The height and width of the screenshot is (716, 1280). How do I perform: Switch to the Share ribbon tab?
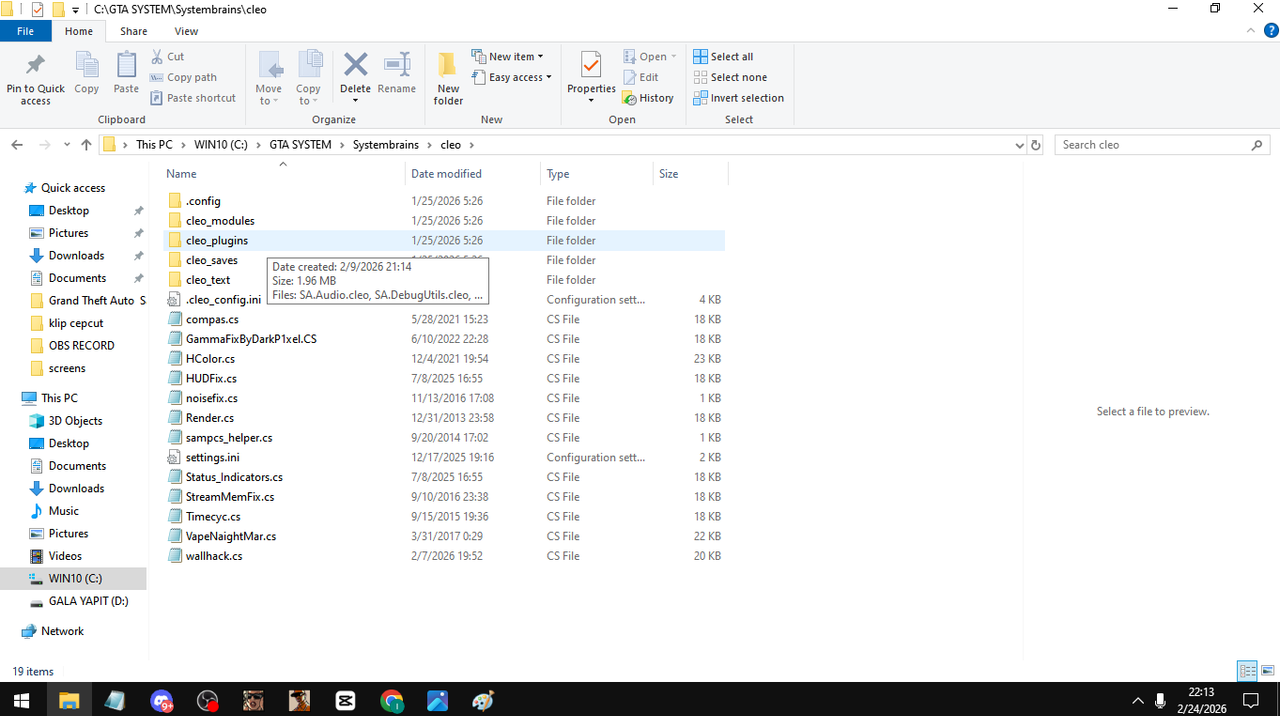pos(134,31)
